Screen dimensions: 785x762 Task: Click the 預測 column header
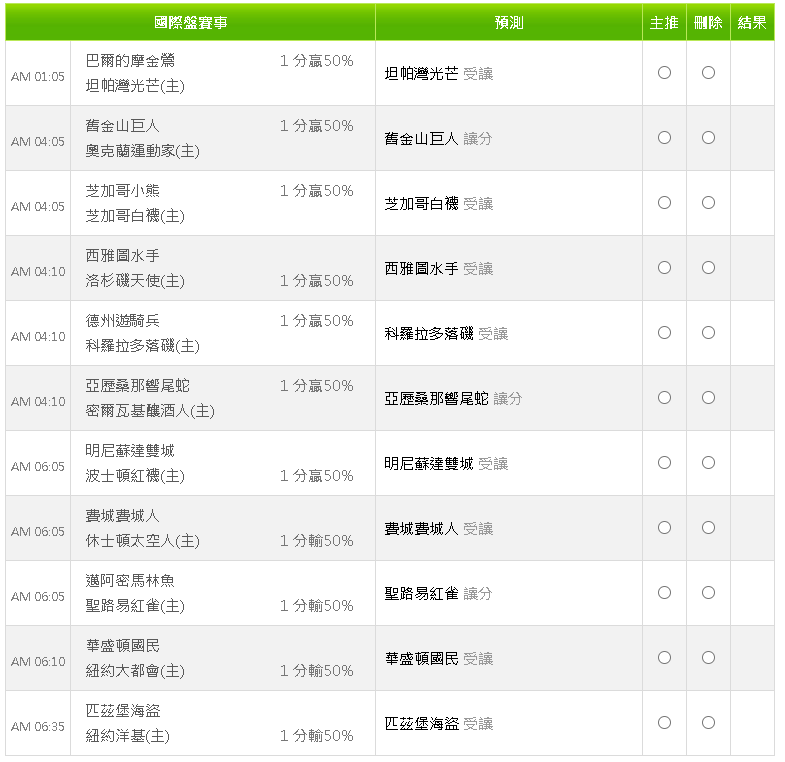click(x=509, y=23)
